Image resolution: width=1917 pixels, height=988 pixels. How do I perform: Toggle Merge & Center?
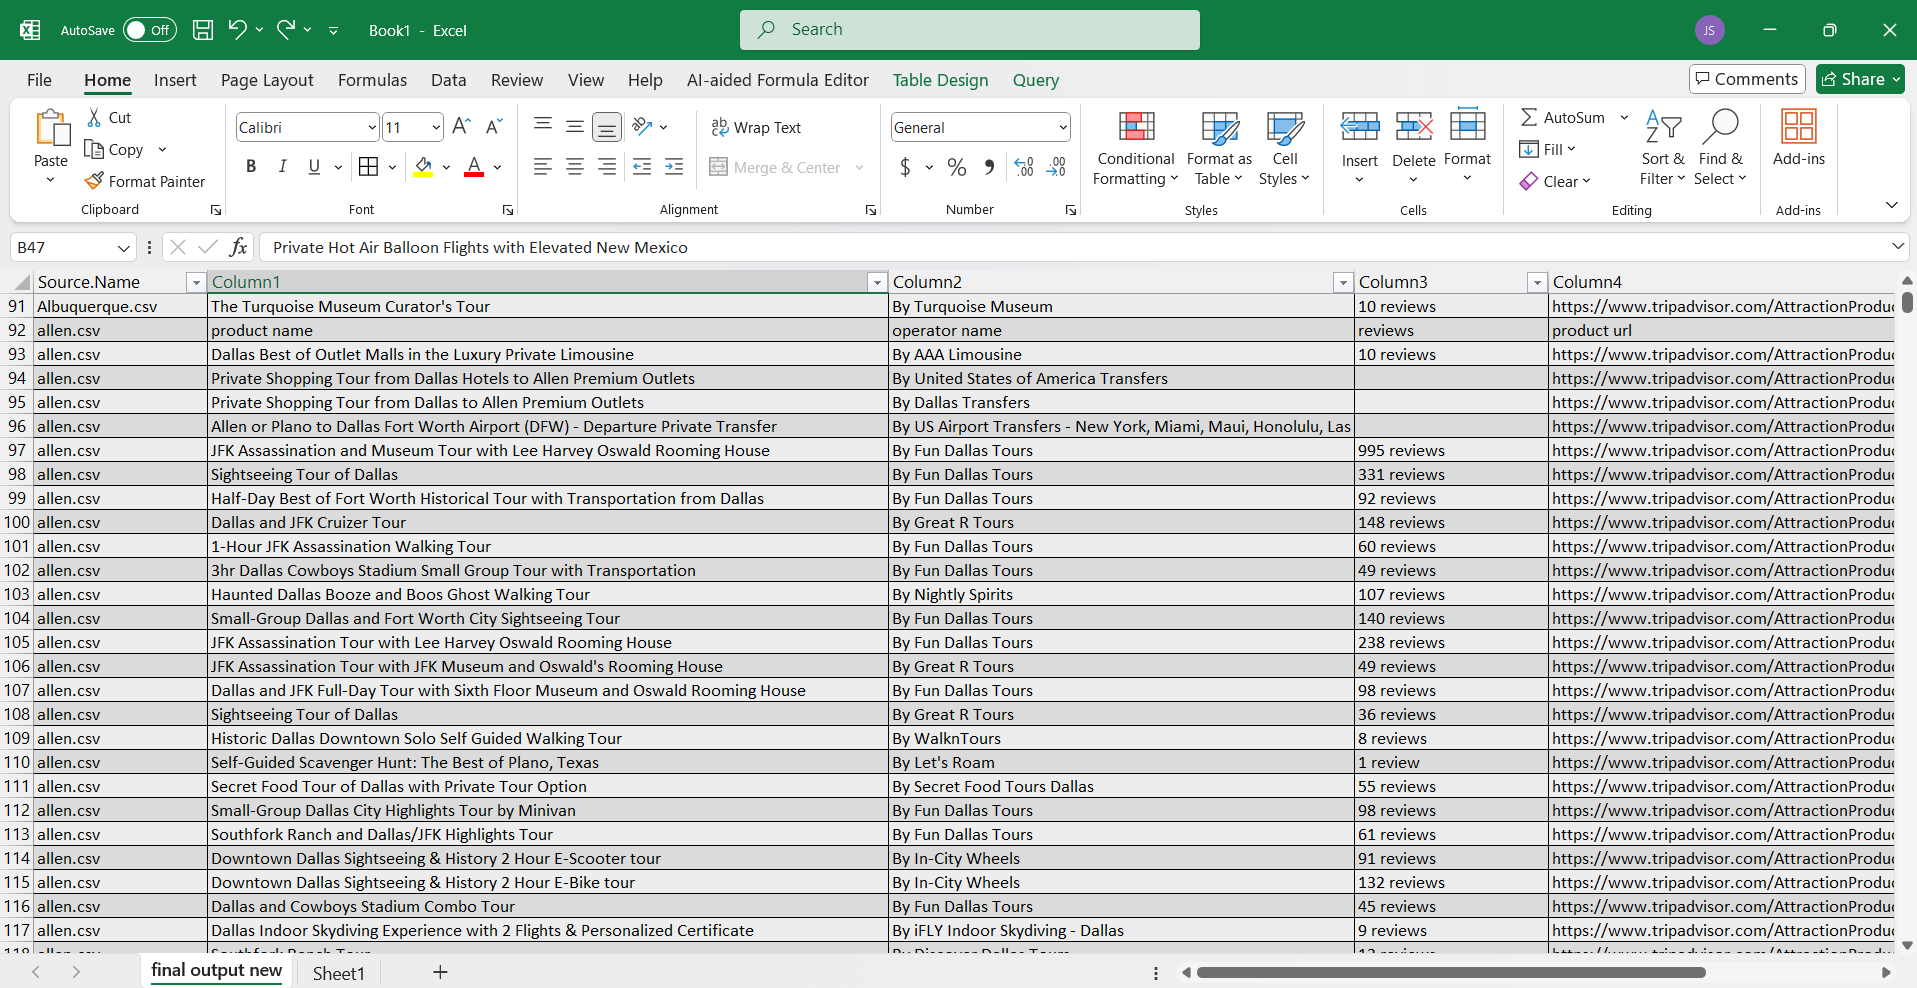[x=775, y=167]
